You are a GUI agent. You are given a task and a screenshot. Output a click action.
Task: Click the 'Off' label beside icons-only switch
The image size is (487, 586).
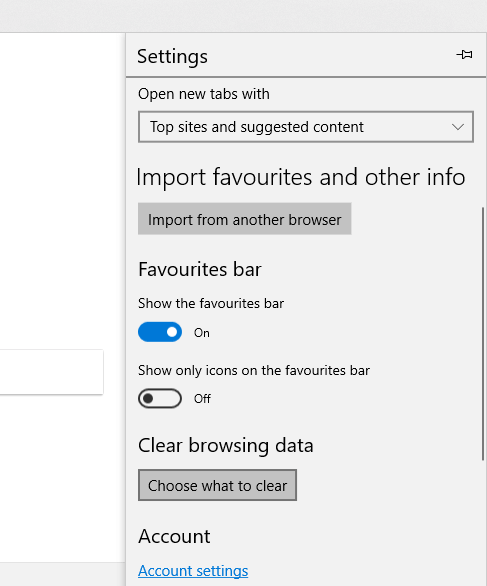(x=202, y=399)
